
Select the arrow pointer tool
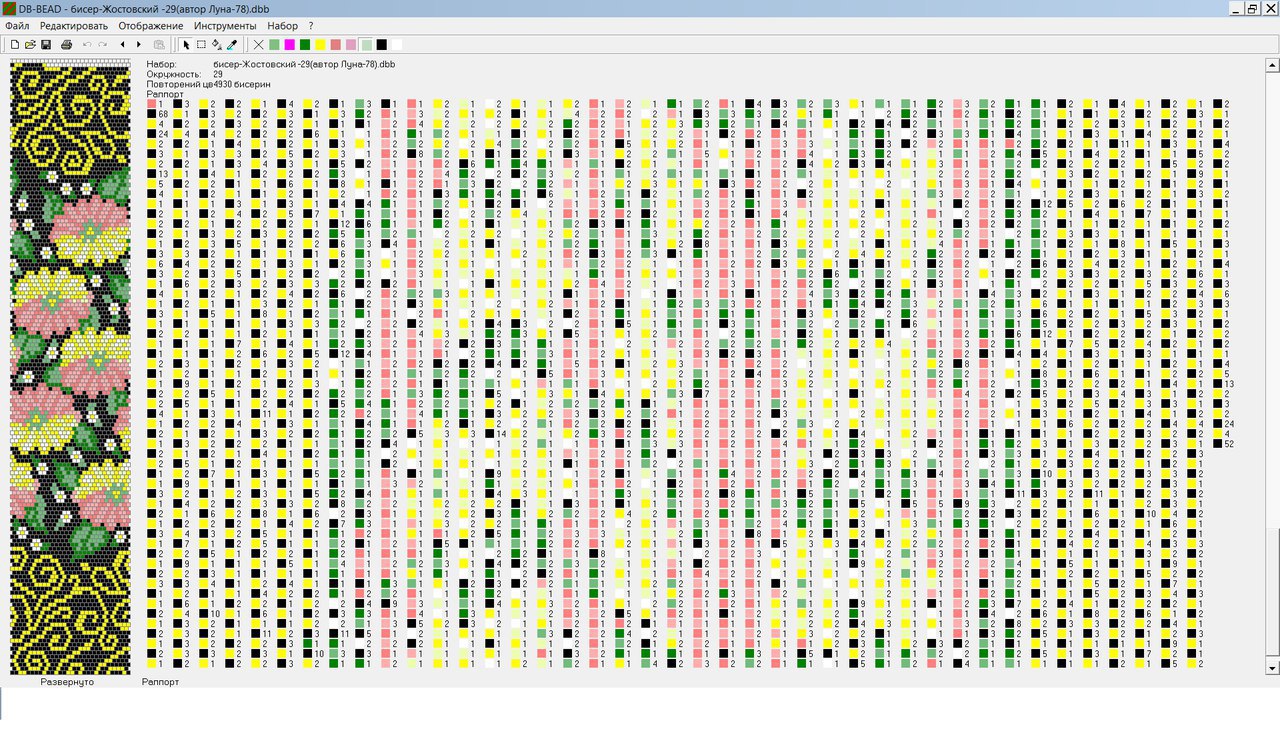point(186,45)
